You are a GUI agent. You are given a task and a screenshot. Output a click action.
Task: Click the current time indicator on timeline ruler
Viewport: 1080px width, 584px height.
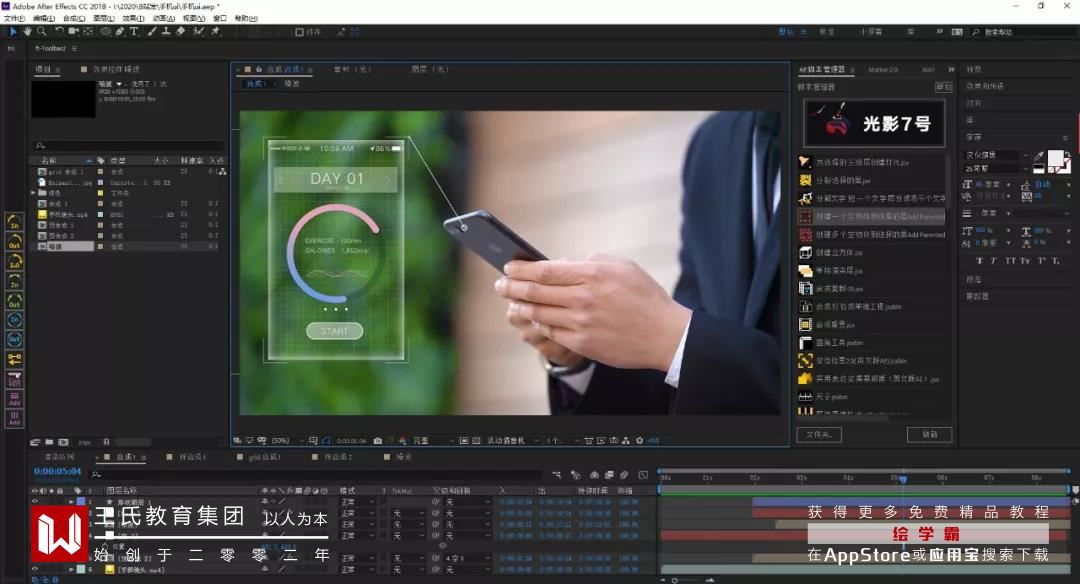click(903, 478)
